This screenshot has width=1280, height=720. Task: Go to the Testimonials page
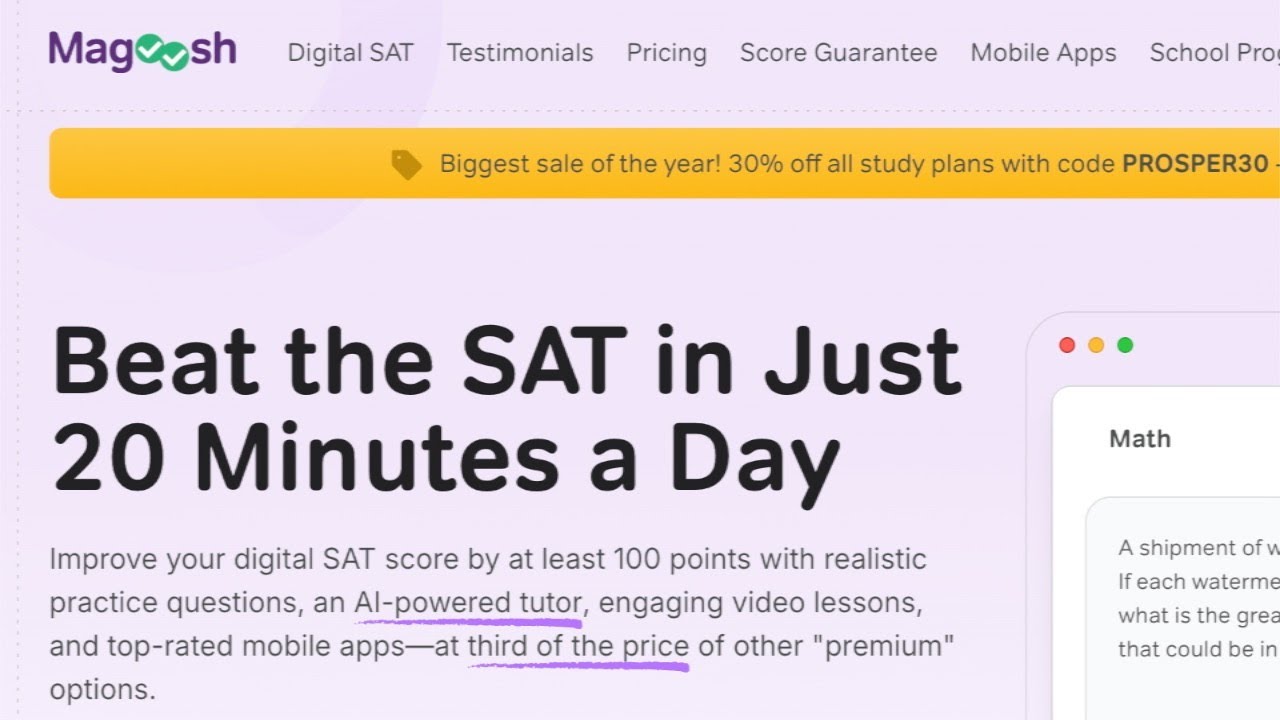pos(520,53)
